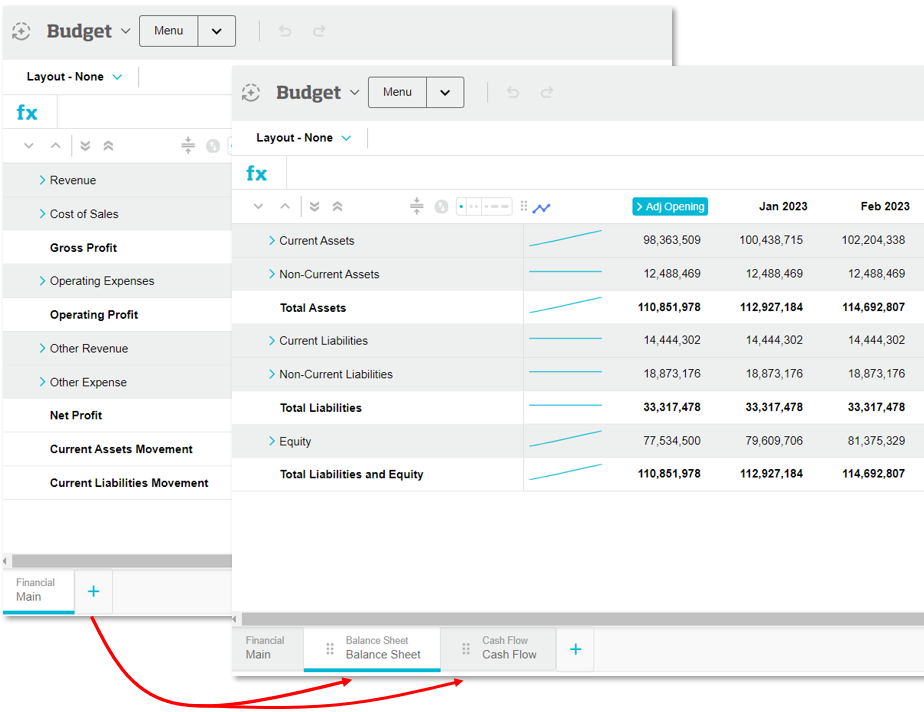This screenshot has height=712, width=924.
Task: Expand the Operating Expenses row
Action: pos(42,281)
